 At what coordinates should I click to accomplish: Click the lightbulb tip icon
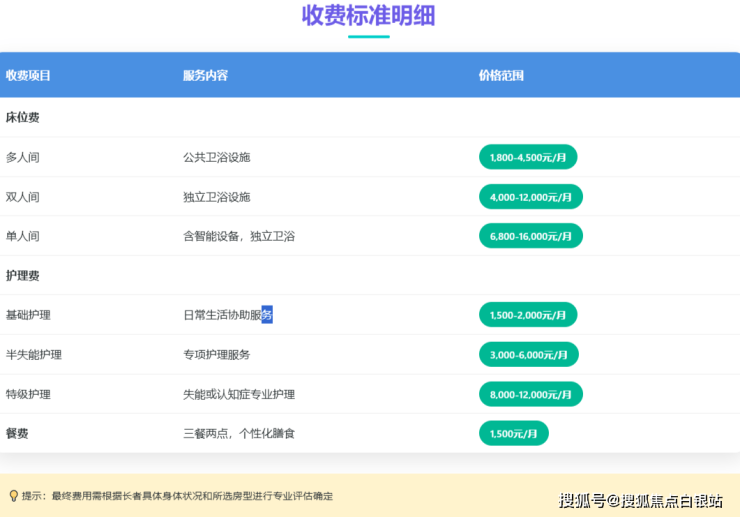click(13, 496)
